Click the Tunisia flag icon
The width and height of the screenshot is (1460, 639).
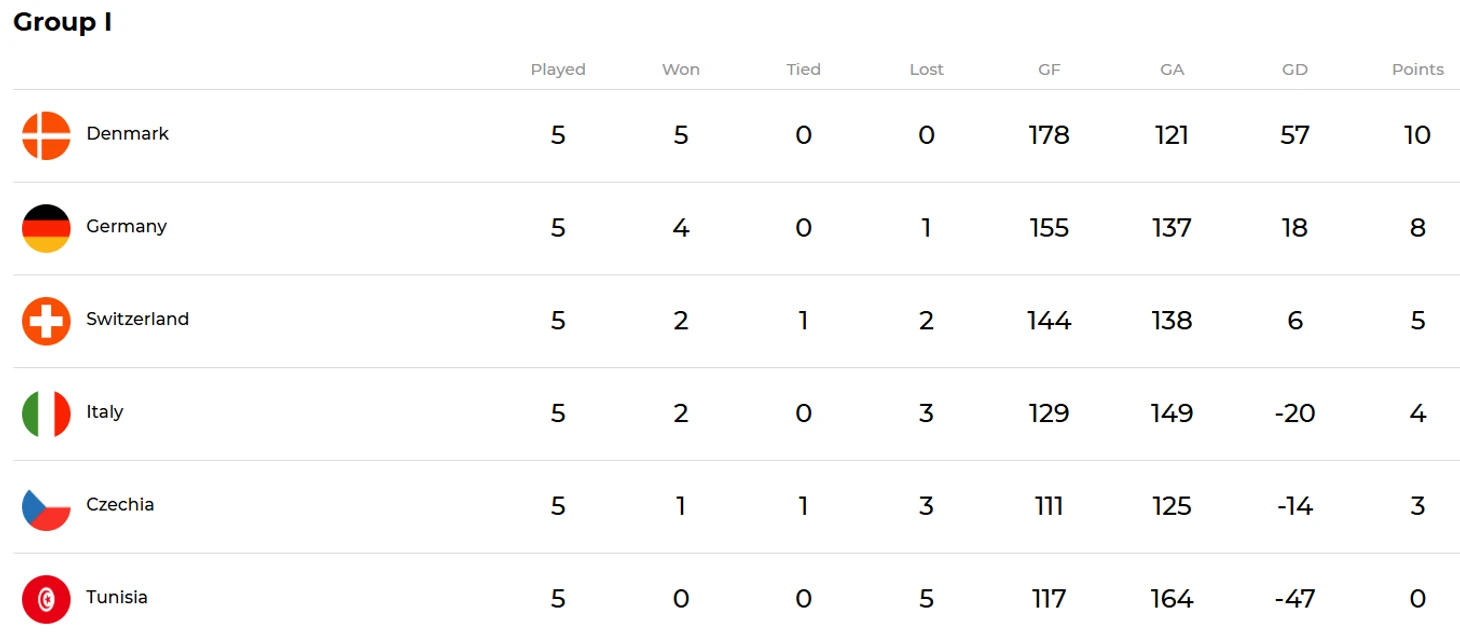pyautogui.click(x=46, y=600)
